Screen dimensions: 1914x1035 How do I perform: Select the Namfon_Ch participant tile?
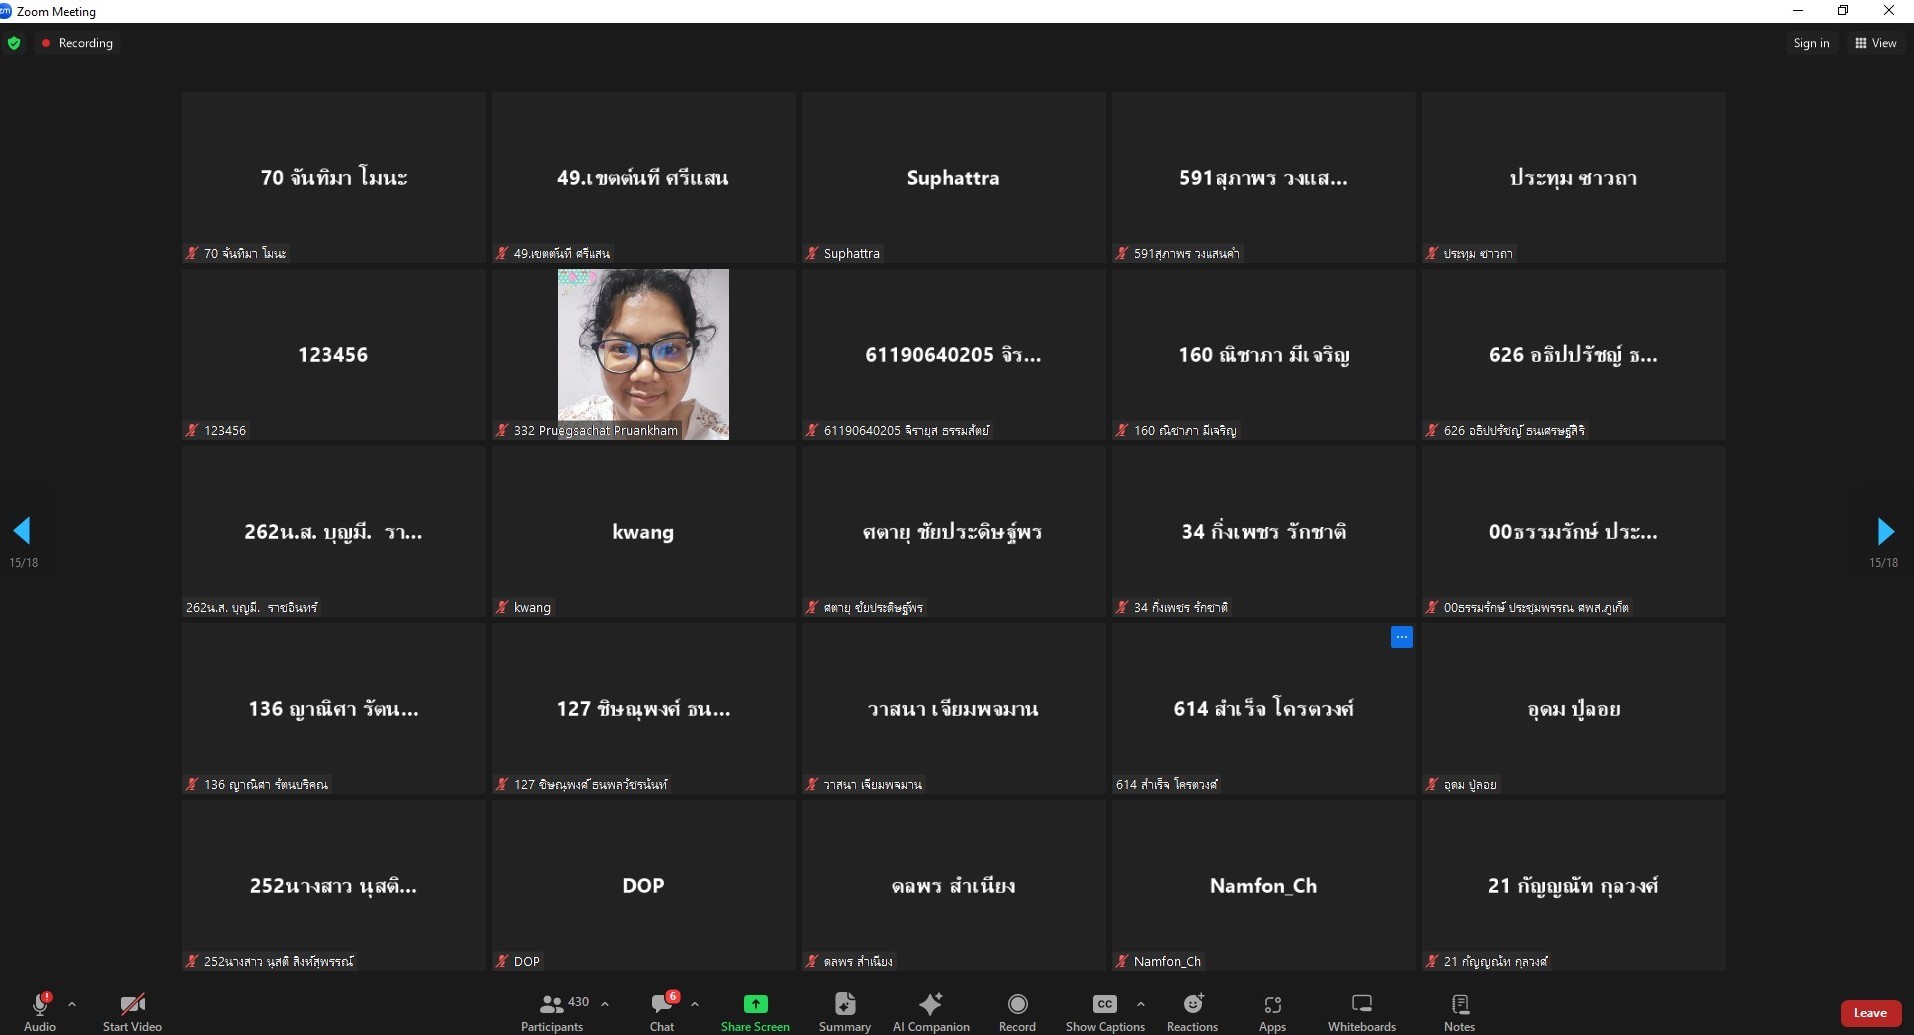(x=1263, y=885)
